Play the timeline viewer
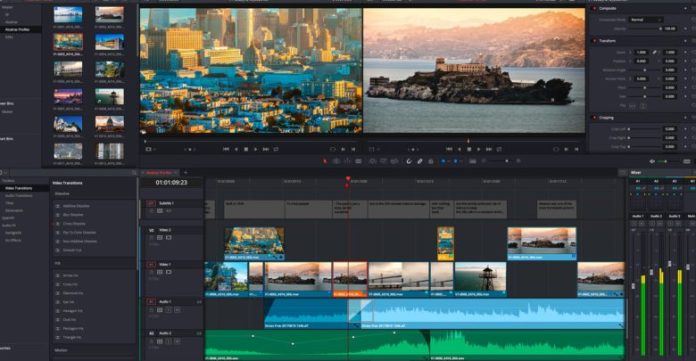Viewport: 696px width, 361px height. [478, 150]
